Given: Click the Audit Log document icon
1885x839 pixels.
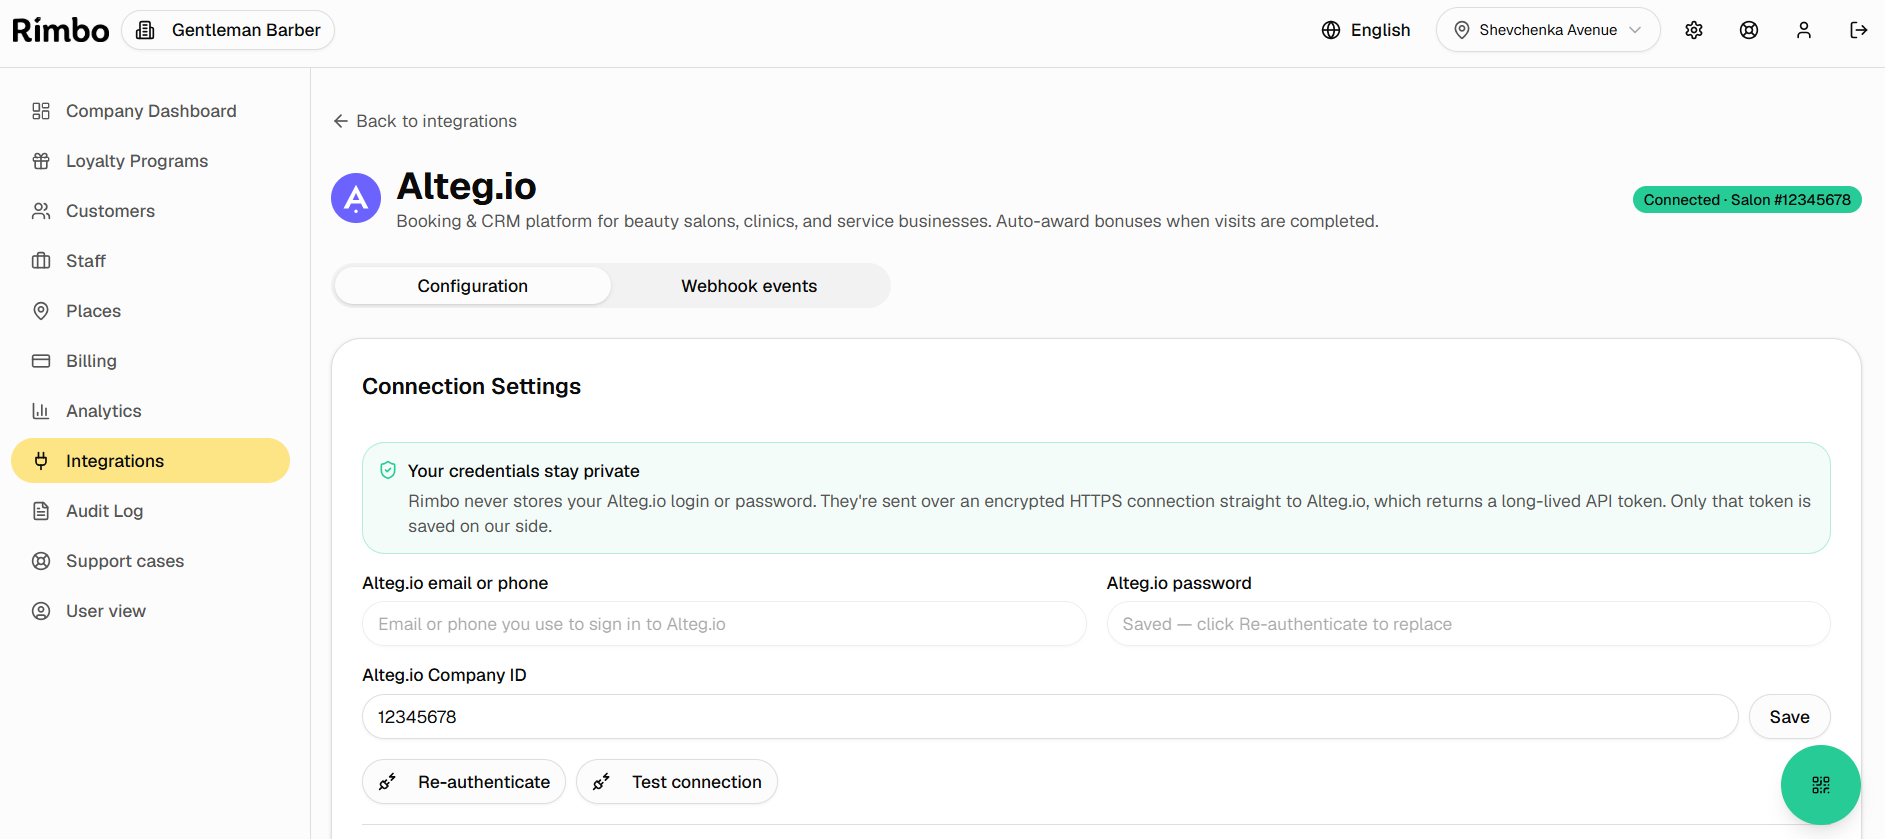Looking at the screenshot, I should [41, 511].
